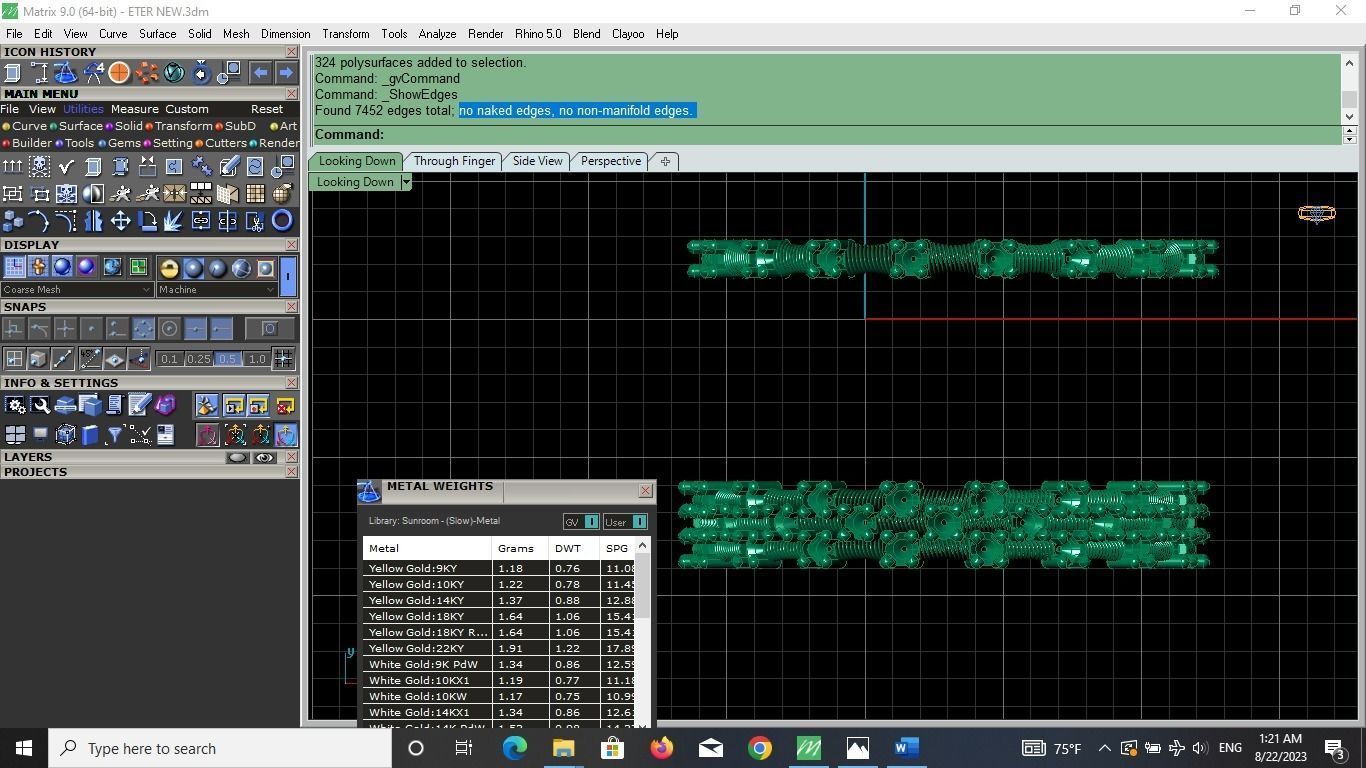Toggle the Layers eye visibility button
The width and height of the screenshot is (1366, 768).
click(x=264, y=458)
